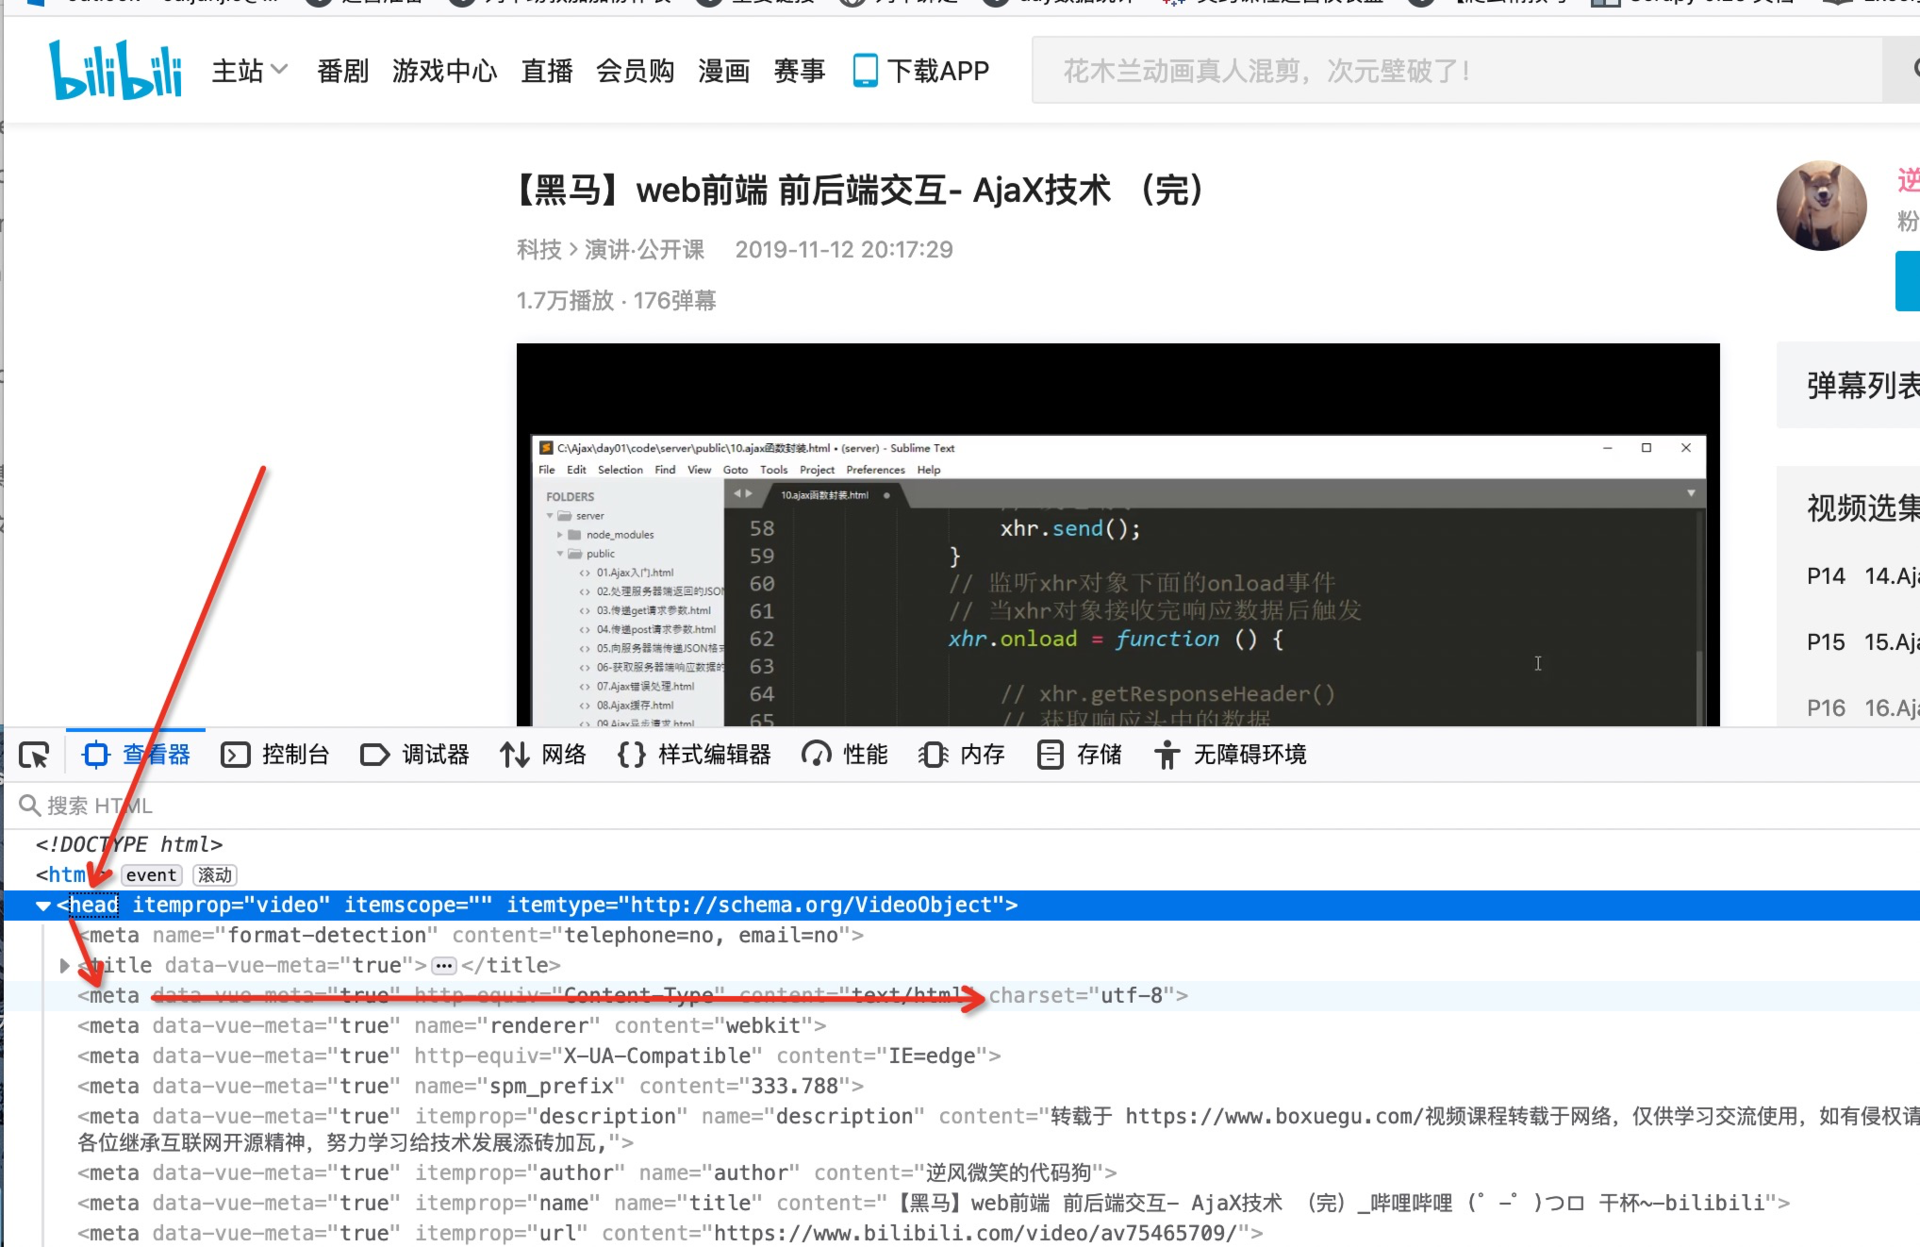Click the video player area
The height and width of the screenshot is (1247, 1920).
1118,534
